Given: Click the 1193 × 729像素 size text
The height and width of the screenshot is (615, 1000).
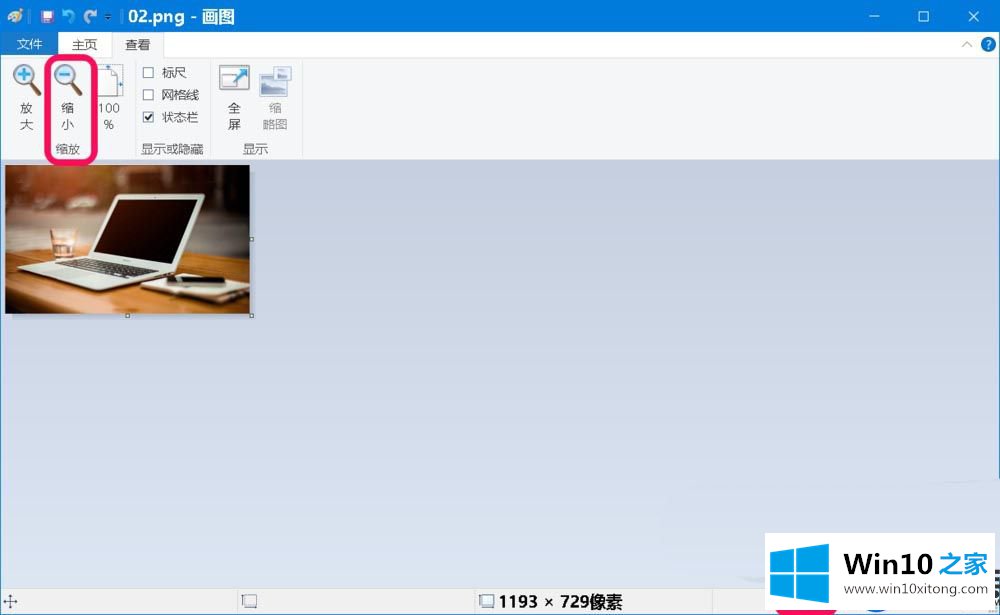Looking at the screenshot, I should pos(561,602).
